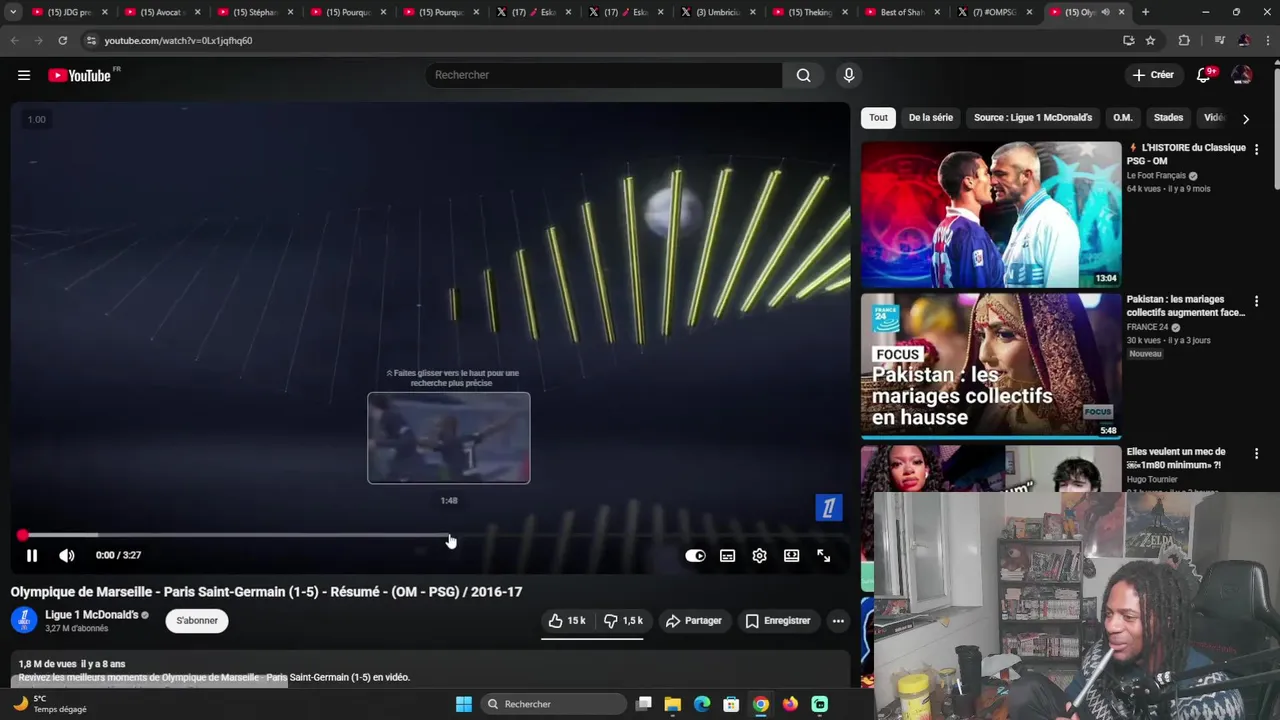Open Task View on the taskbar
Viewport: 1280px width, 720px height.
point(644,704)
